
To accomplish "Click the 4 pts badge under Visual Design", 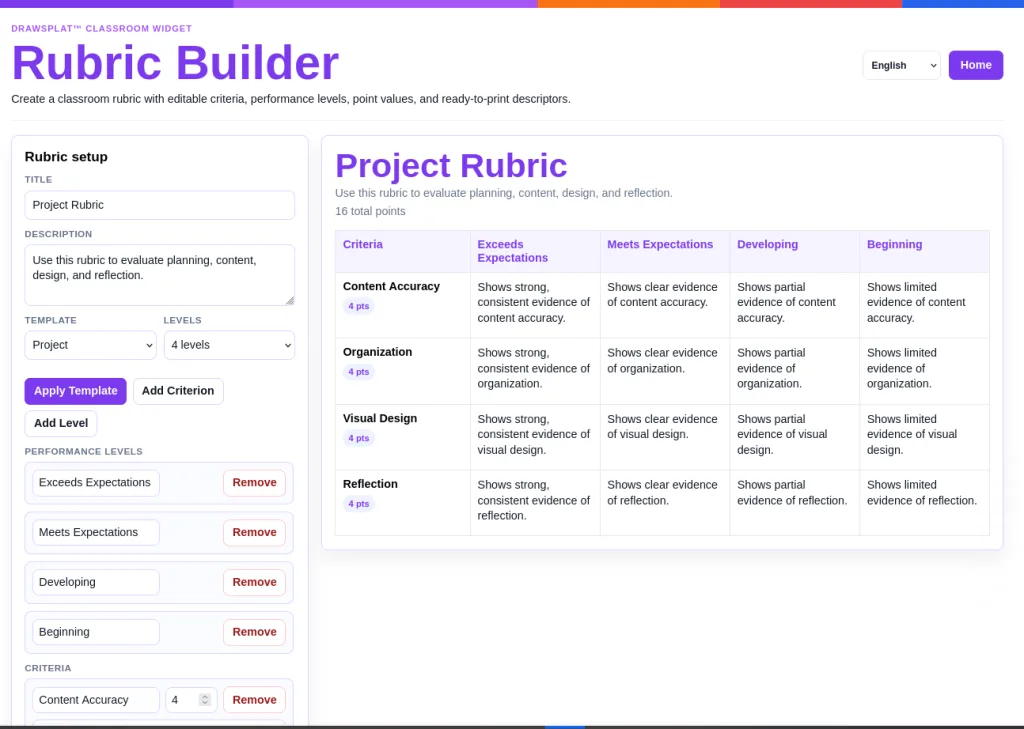I will 359,438.
